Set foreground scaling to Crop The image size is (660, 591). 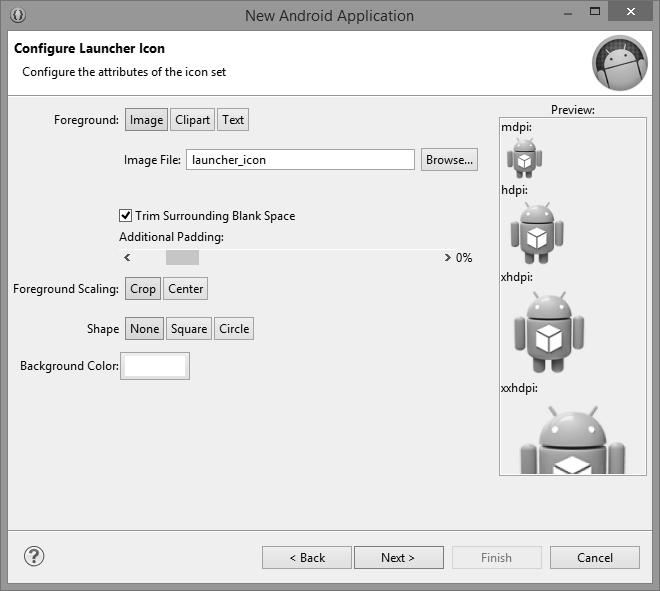143,289
